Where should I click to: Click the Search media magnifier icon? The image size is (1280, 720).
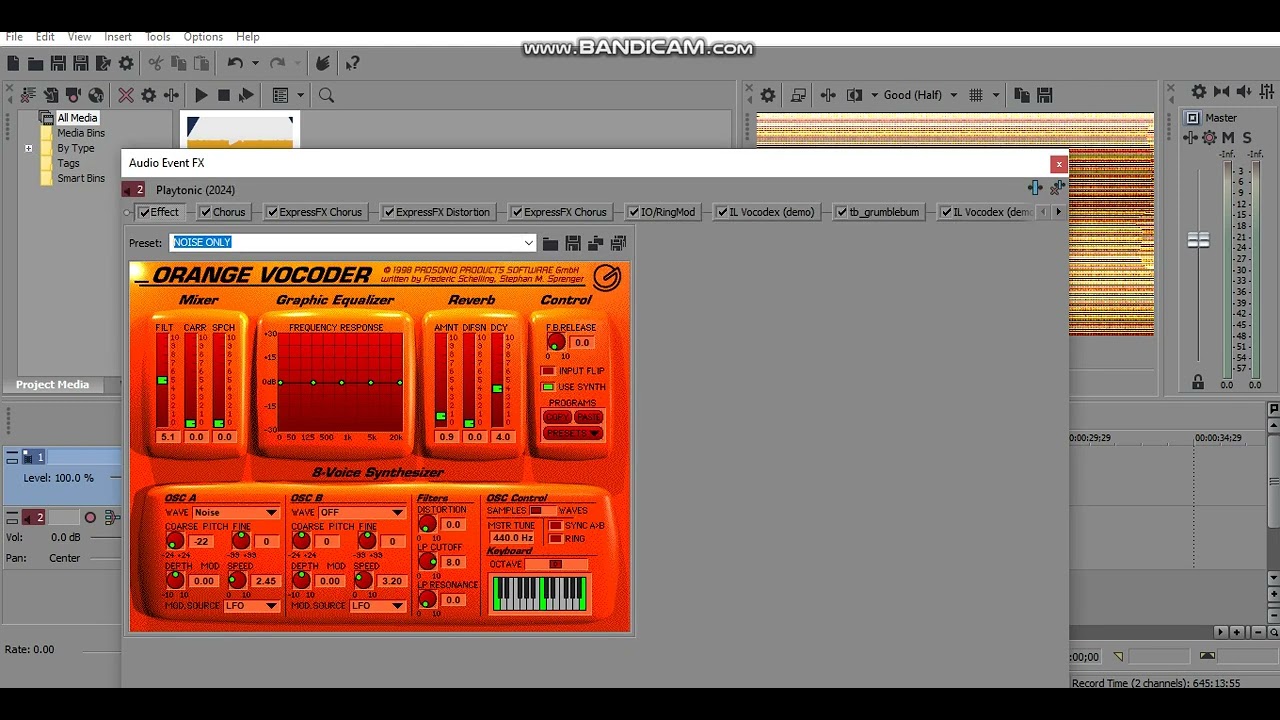326,95
